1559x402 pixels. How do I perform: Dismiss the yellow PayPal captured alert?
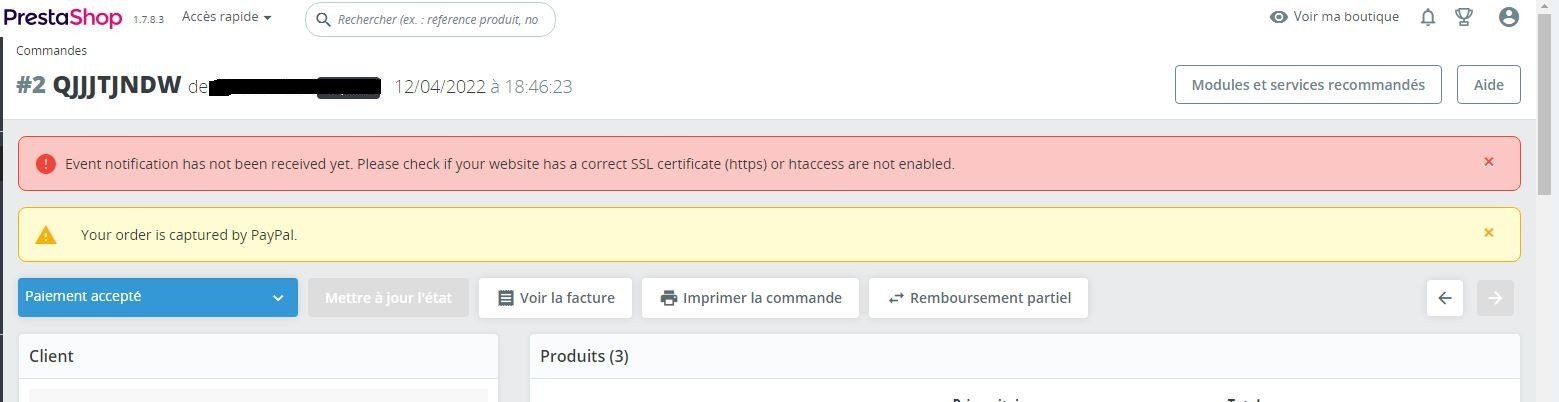[x=1488, y=233]
